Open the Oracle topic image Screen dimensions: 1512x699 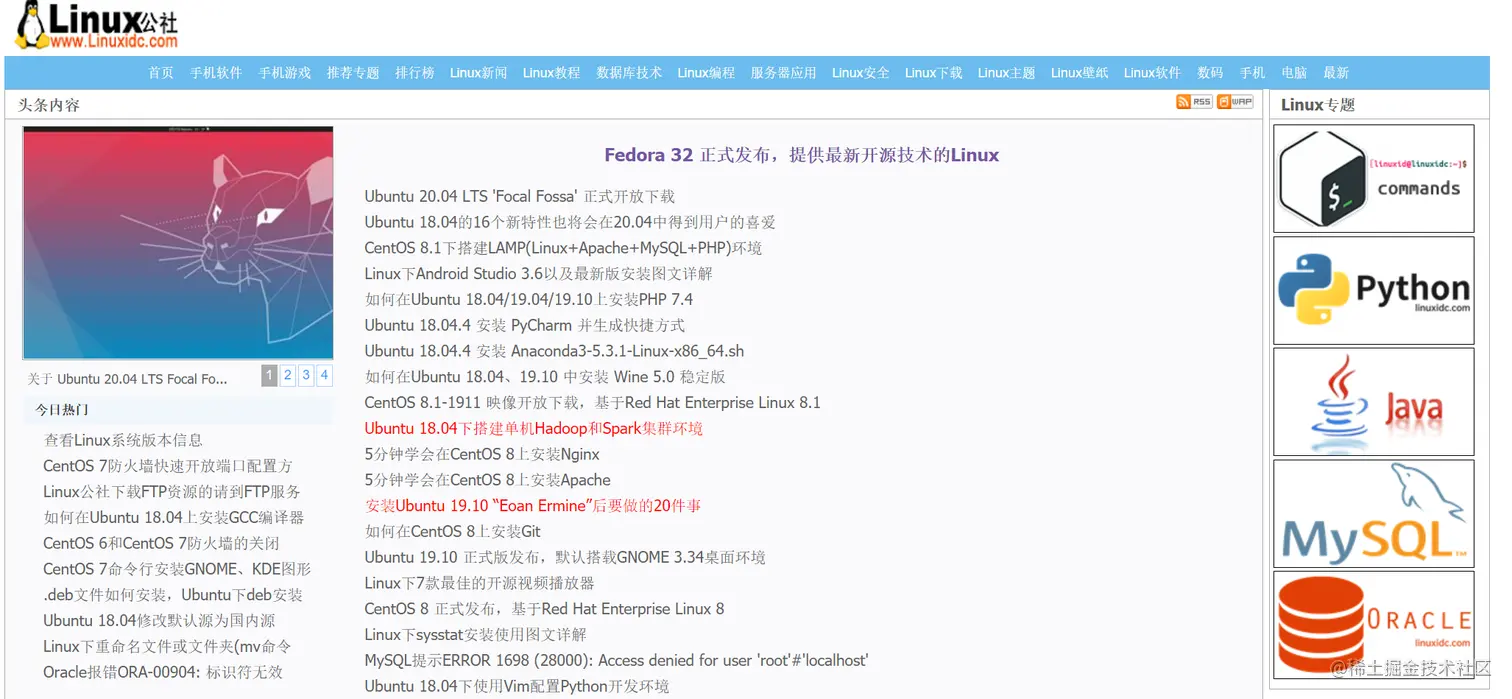click(1374, 625)
